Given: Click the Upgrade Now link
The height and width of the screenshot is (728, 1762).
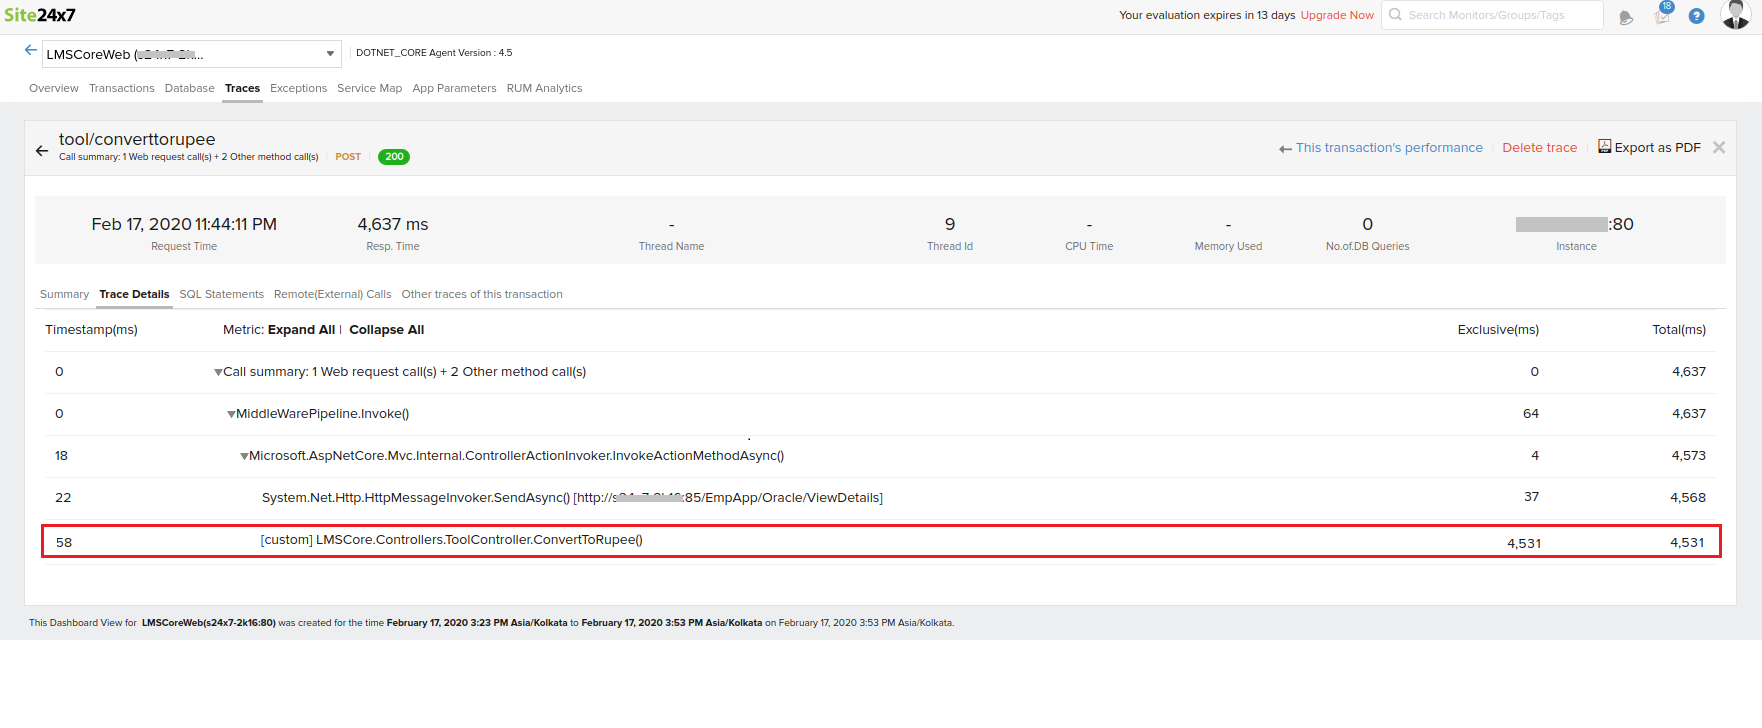Looking at the screenshot, I should [1337, 15].
